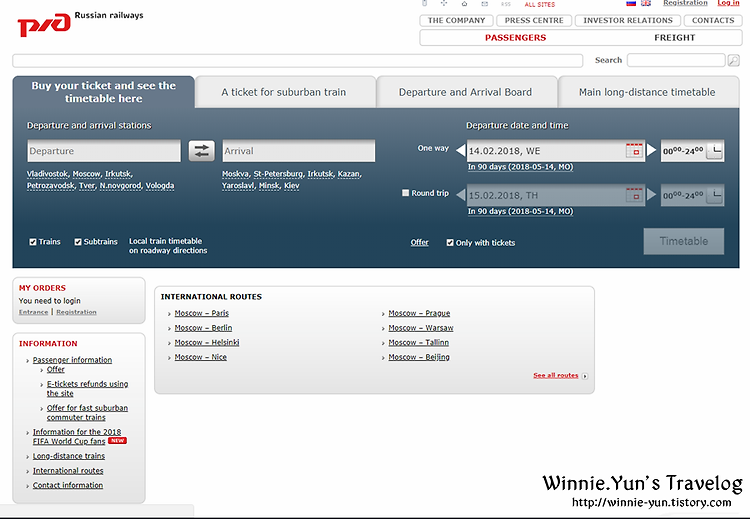The height and width of the screenshot is (520, 750).
Task: Focus the Departure station field
Action: coord(104,151)
